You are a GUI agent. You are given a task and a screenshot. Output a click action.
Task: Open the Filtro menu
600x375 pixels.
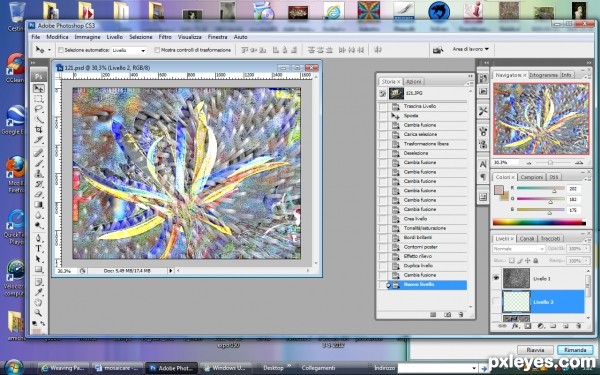165,37
